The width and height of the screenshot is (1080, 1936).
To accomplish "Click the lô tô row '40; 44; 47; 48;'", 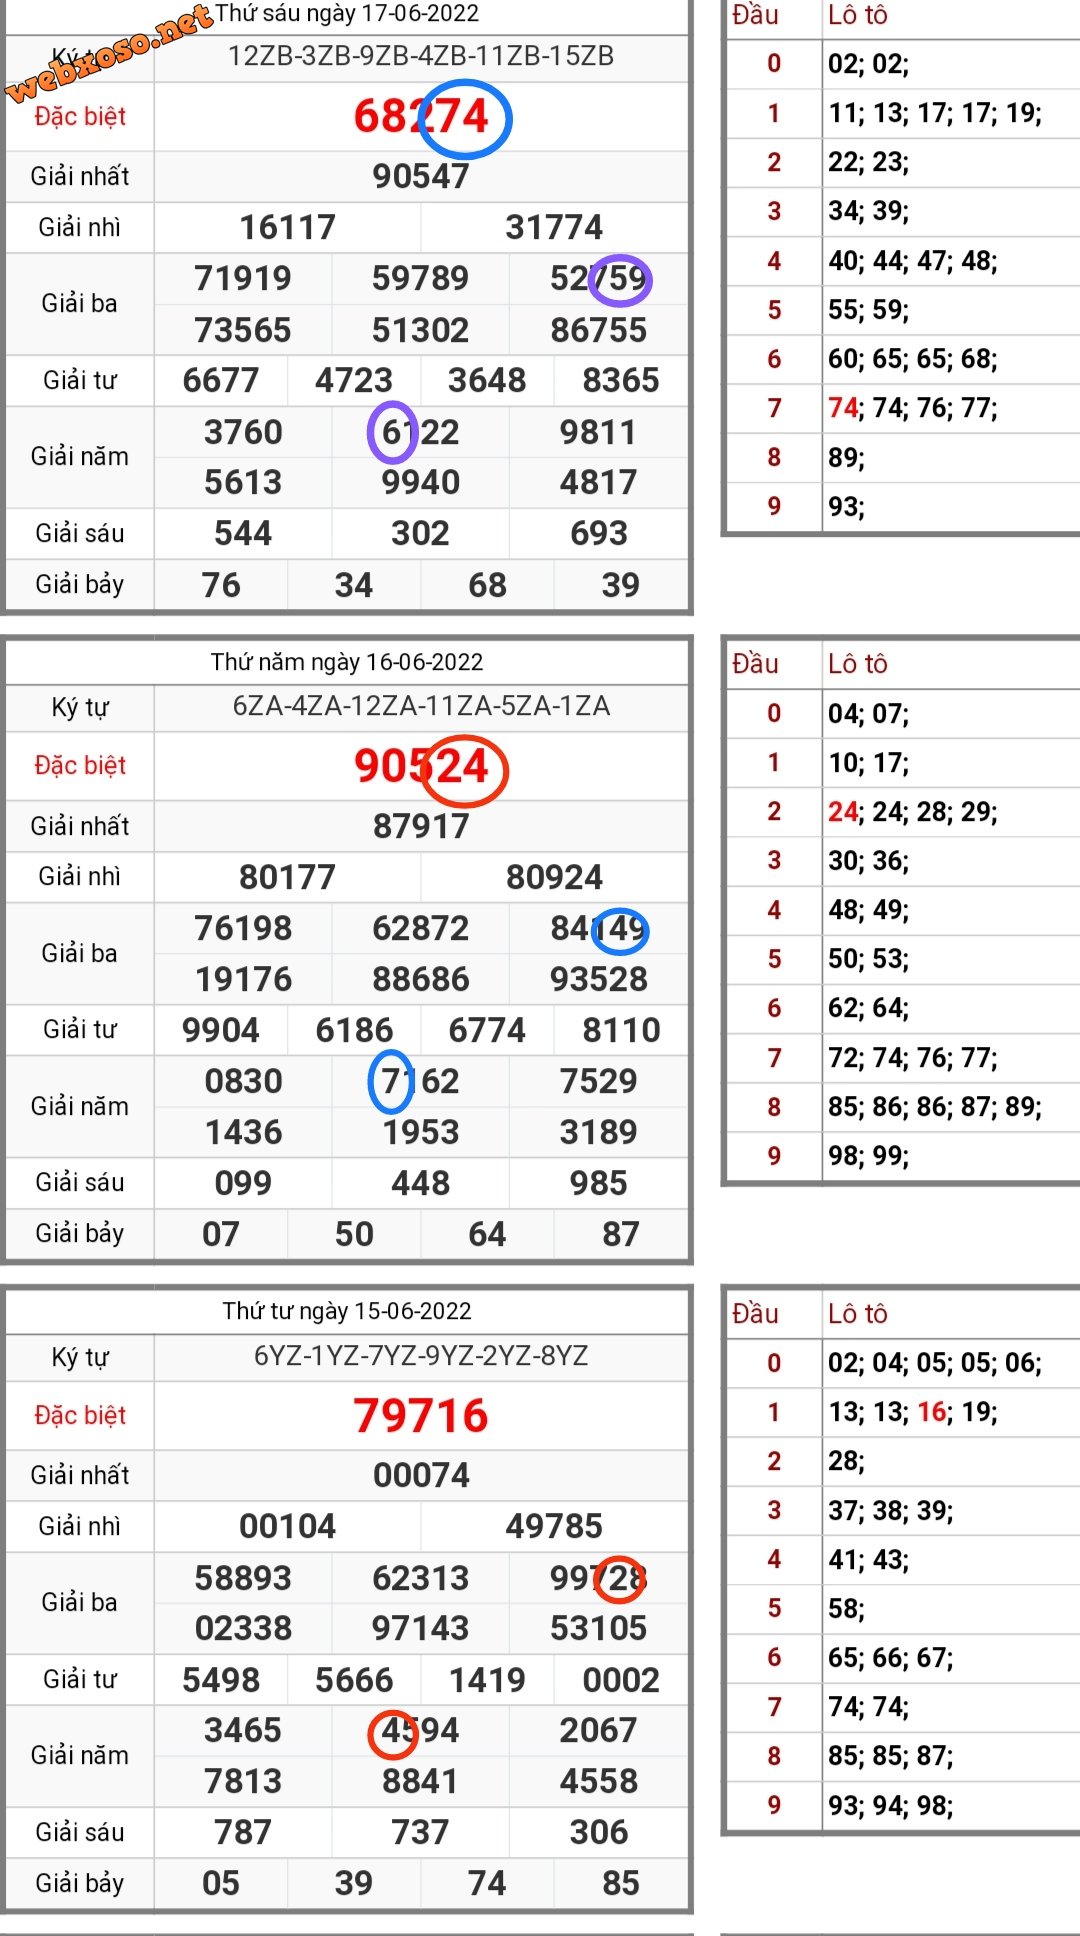I will coord(913,261).
